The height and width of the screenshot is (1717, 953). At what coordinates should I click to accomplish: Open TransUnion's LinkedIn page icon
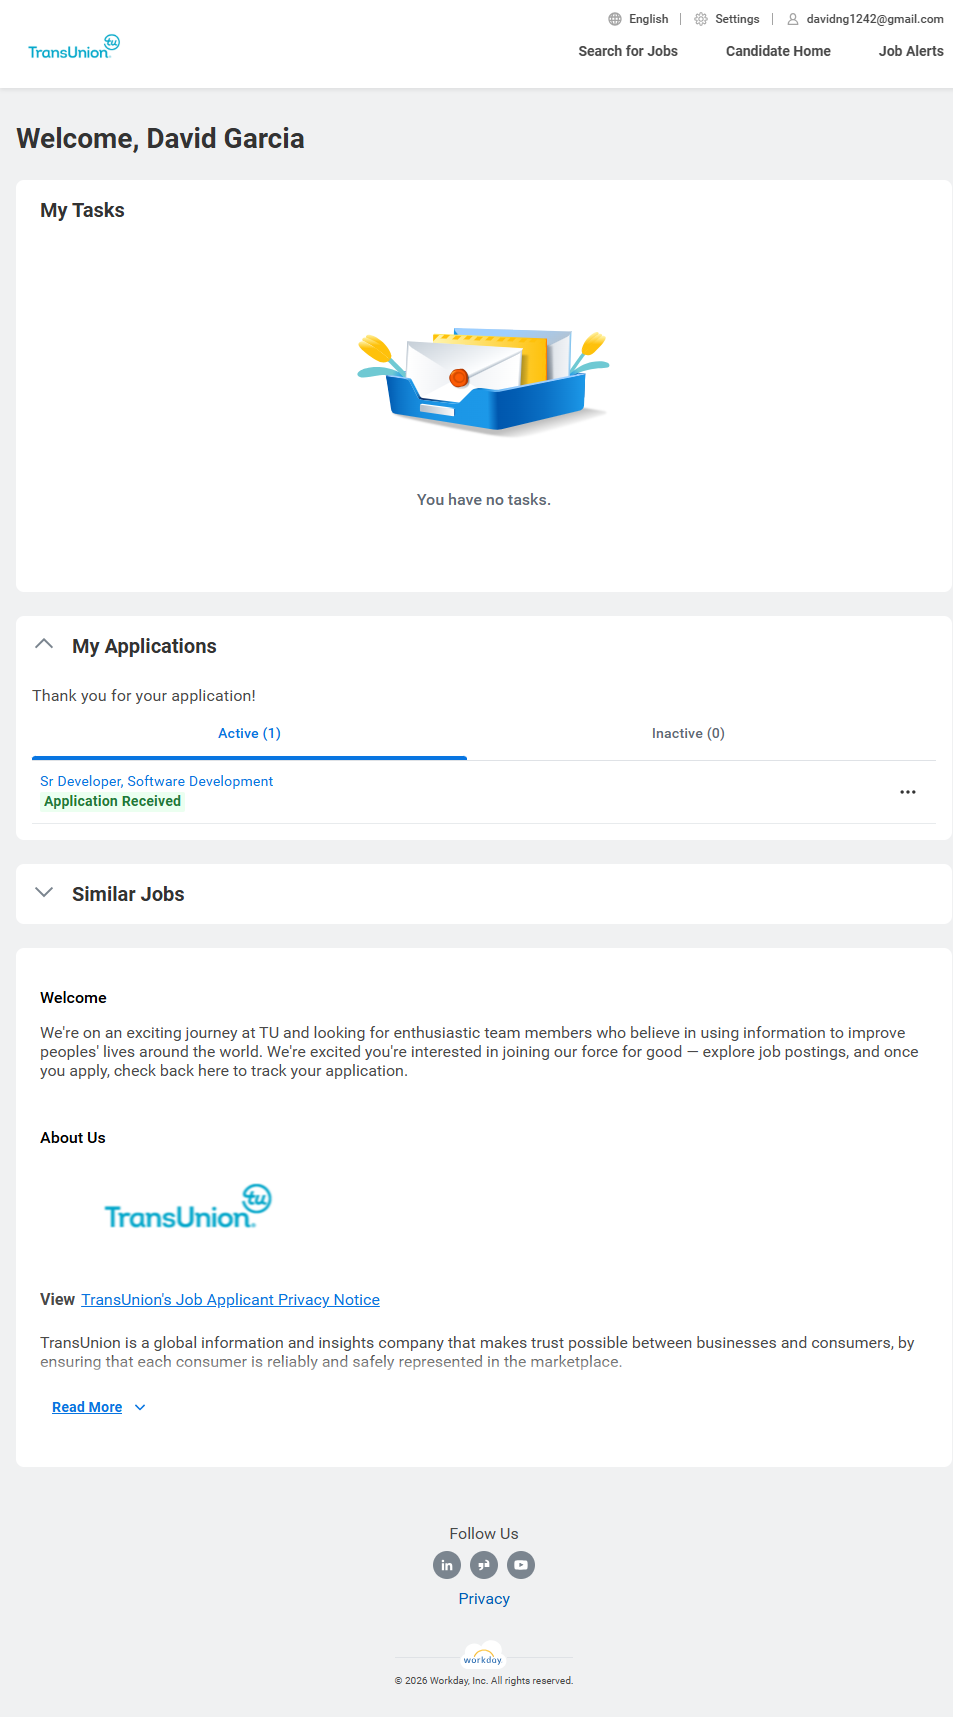point(447,1565)
